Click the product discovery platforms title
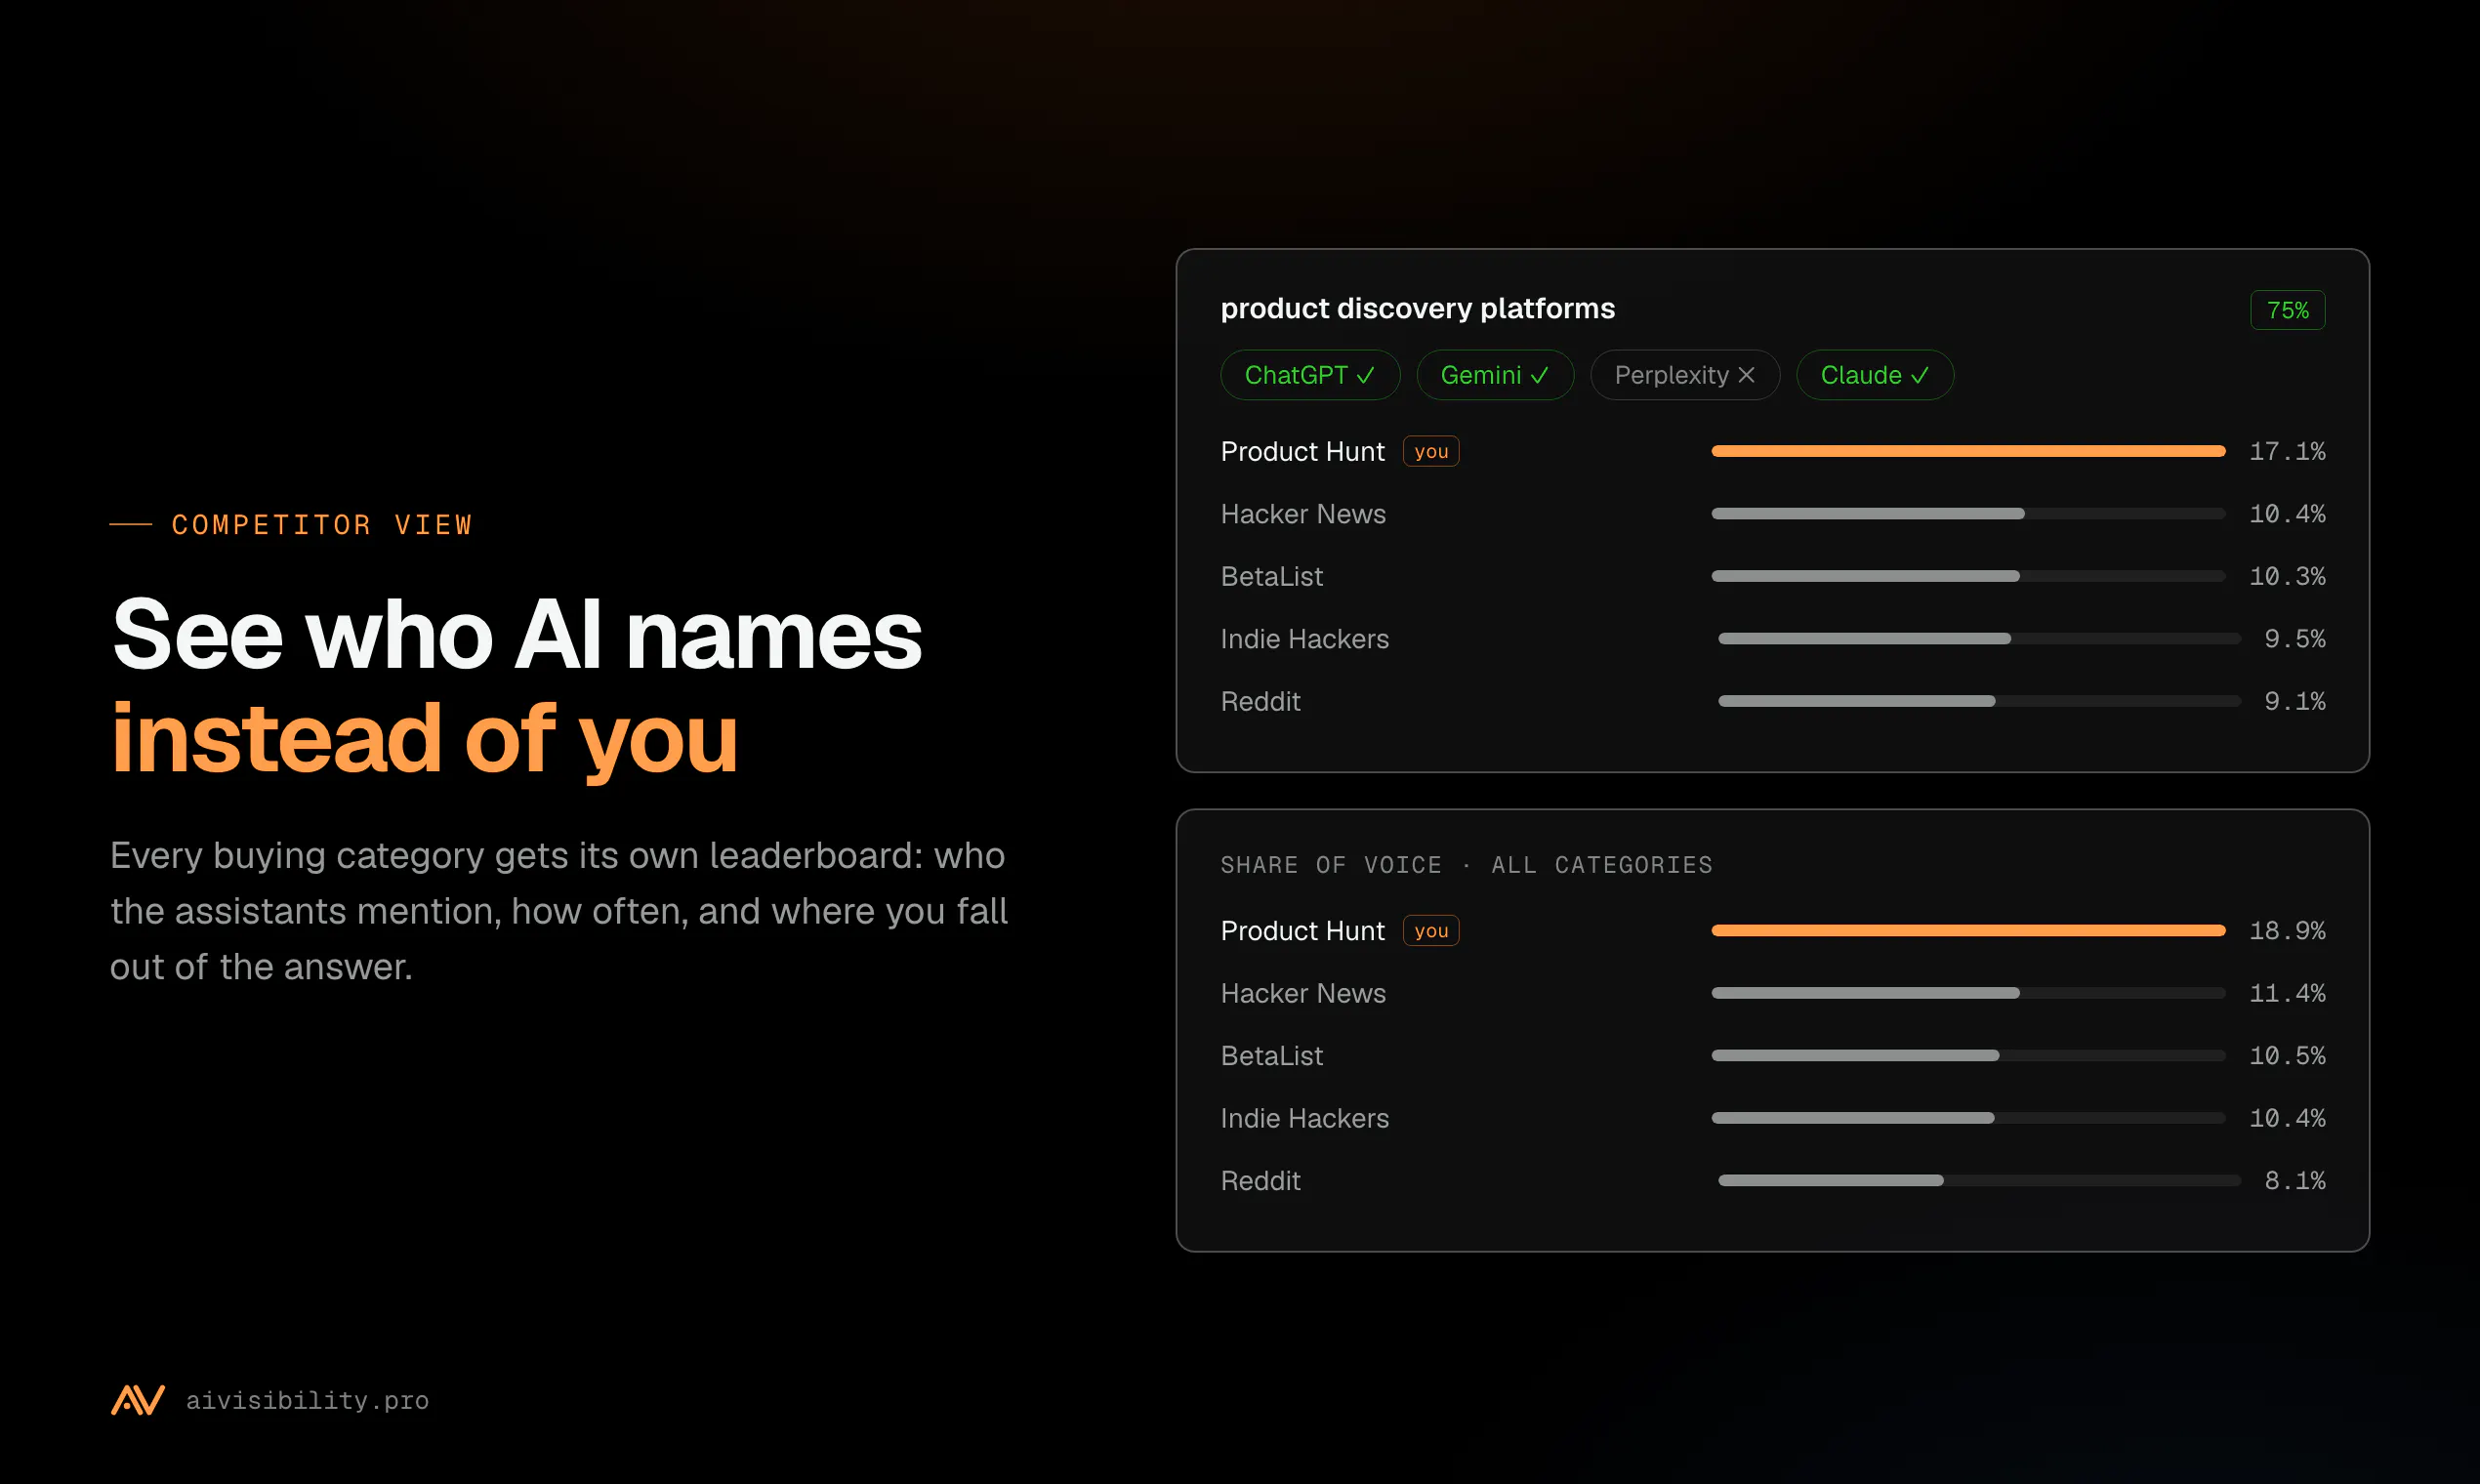Screen dimensions: 2480x1484 (1417, 308)
